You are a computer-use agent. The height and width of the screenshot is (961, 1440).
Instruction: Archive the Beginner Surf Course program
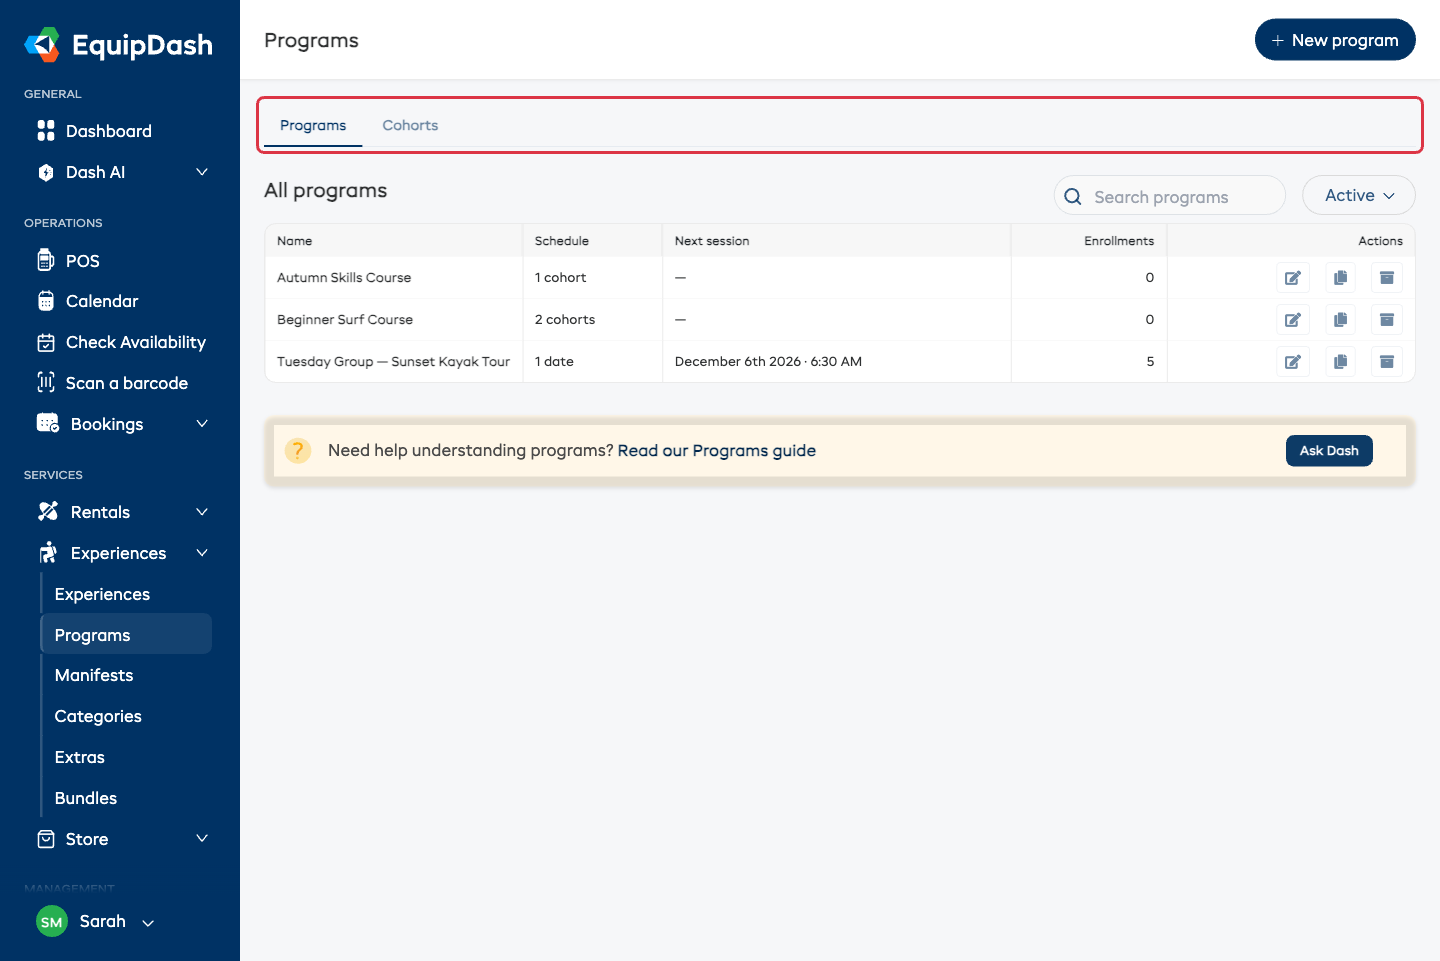(1387, 320)
